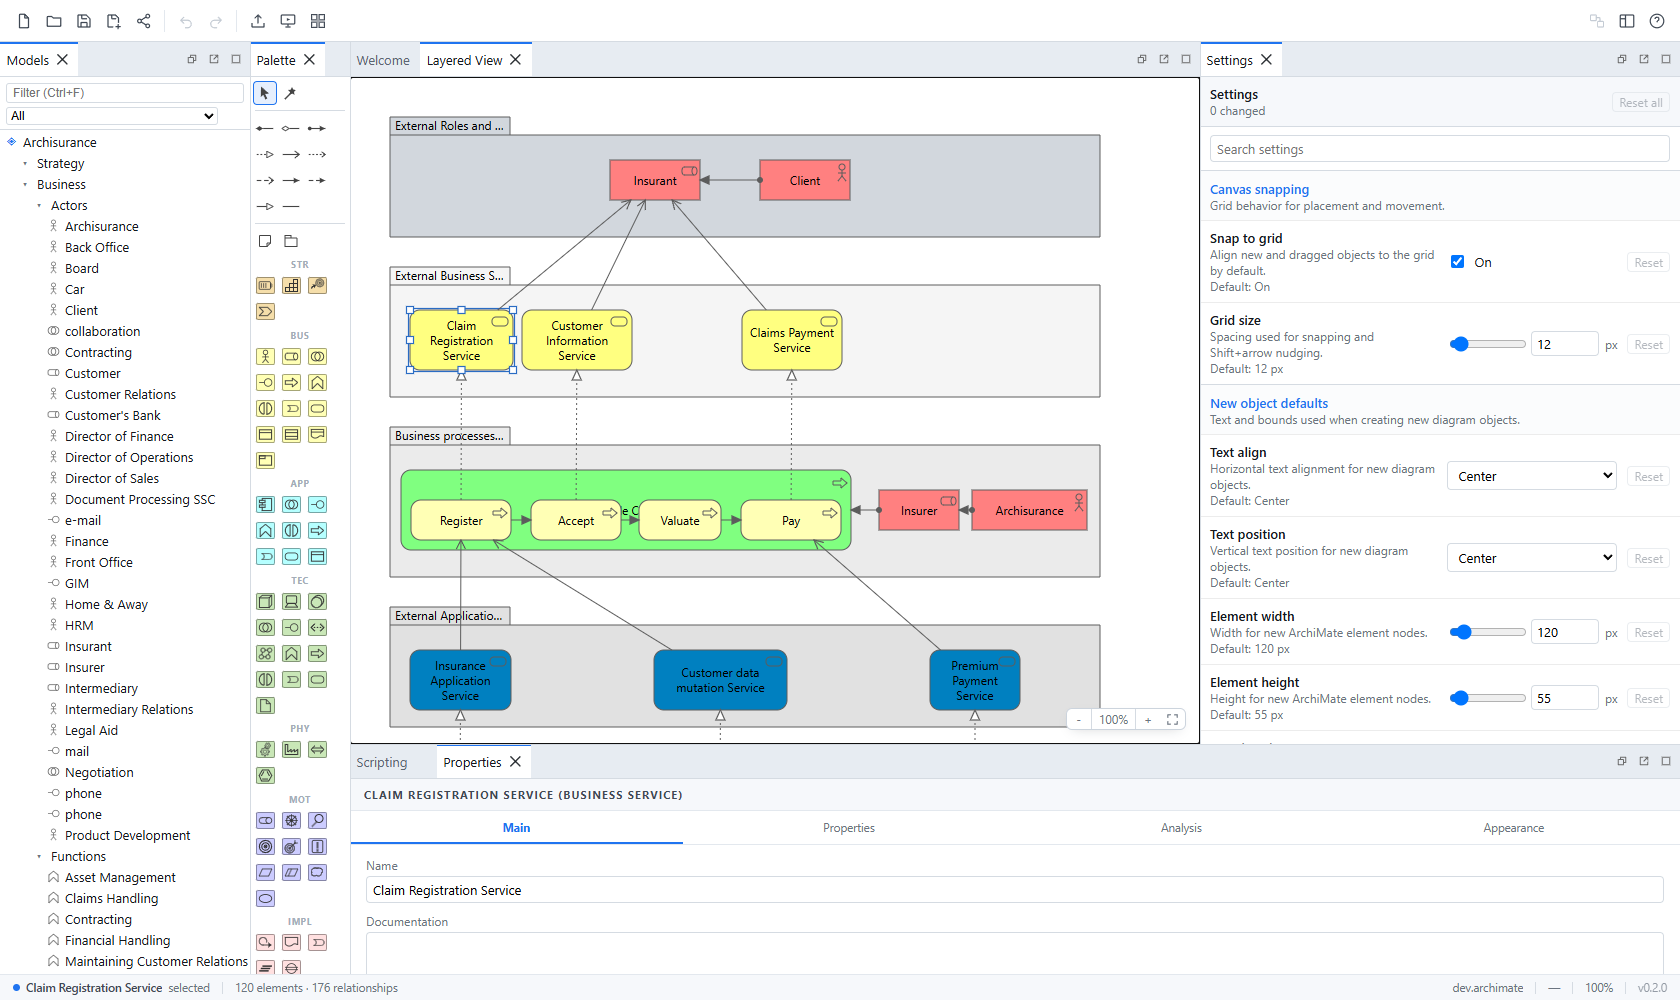Adjust the Element width slider

pyautogui.click(x=1487, y=632)
